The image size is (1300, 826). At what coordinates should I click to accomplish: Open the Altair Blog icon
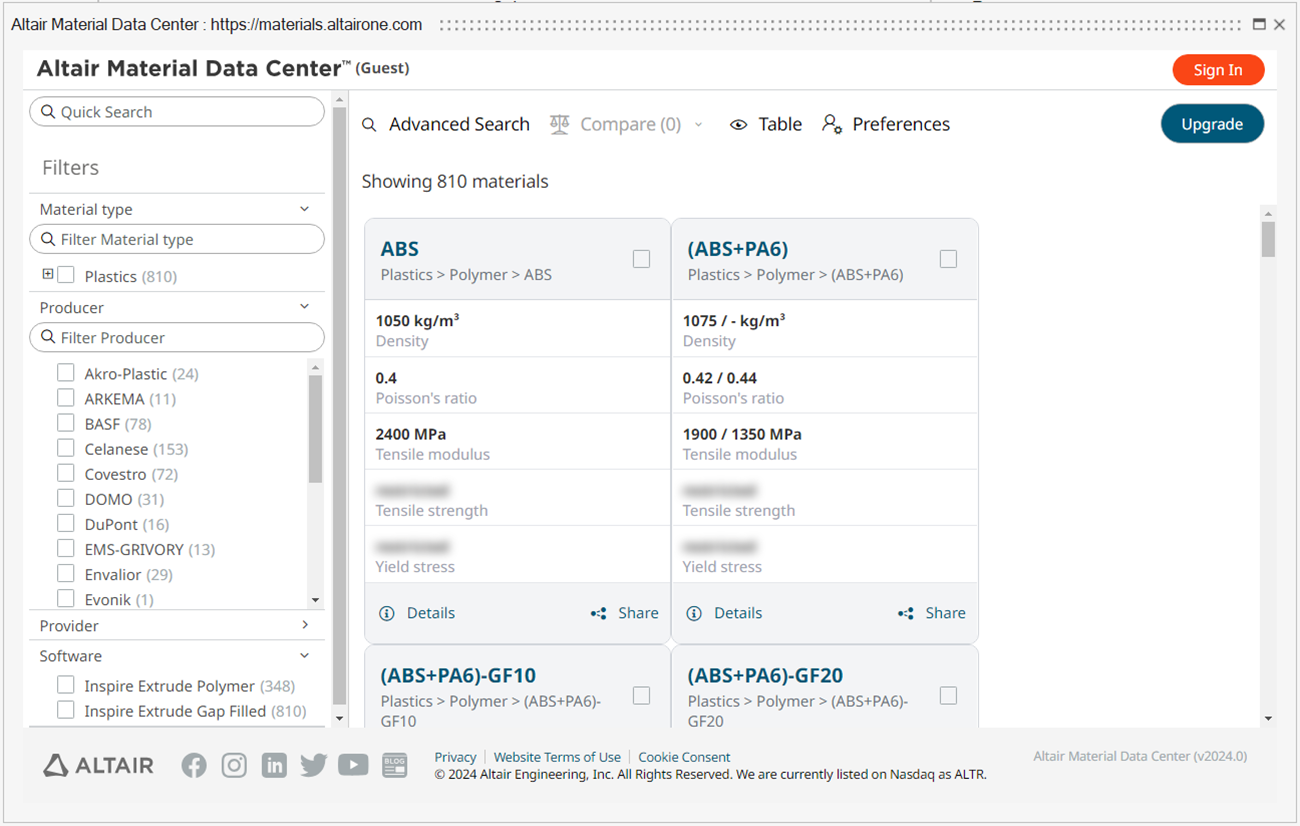click(x=395, y=765)
